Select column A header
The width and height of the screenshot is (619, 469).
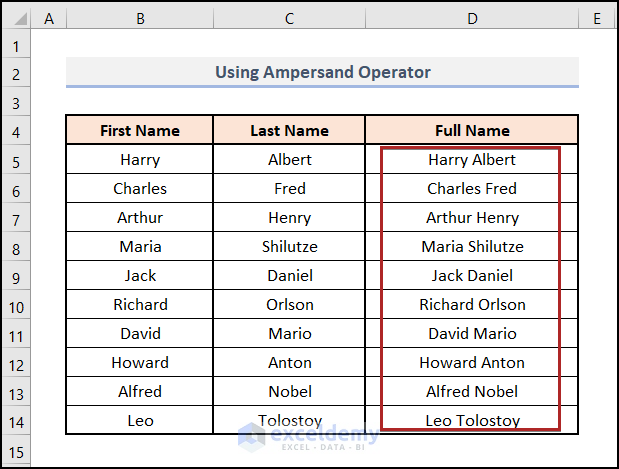pos(50,18)
